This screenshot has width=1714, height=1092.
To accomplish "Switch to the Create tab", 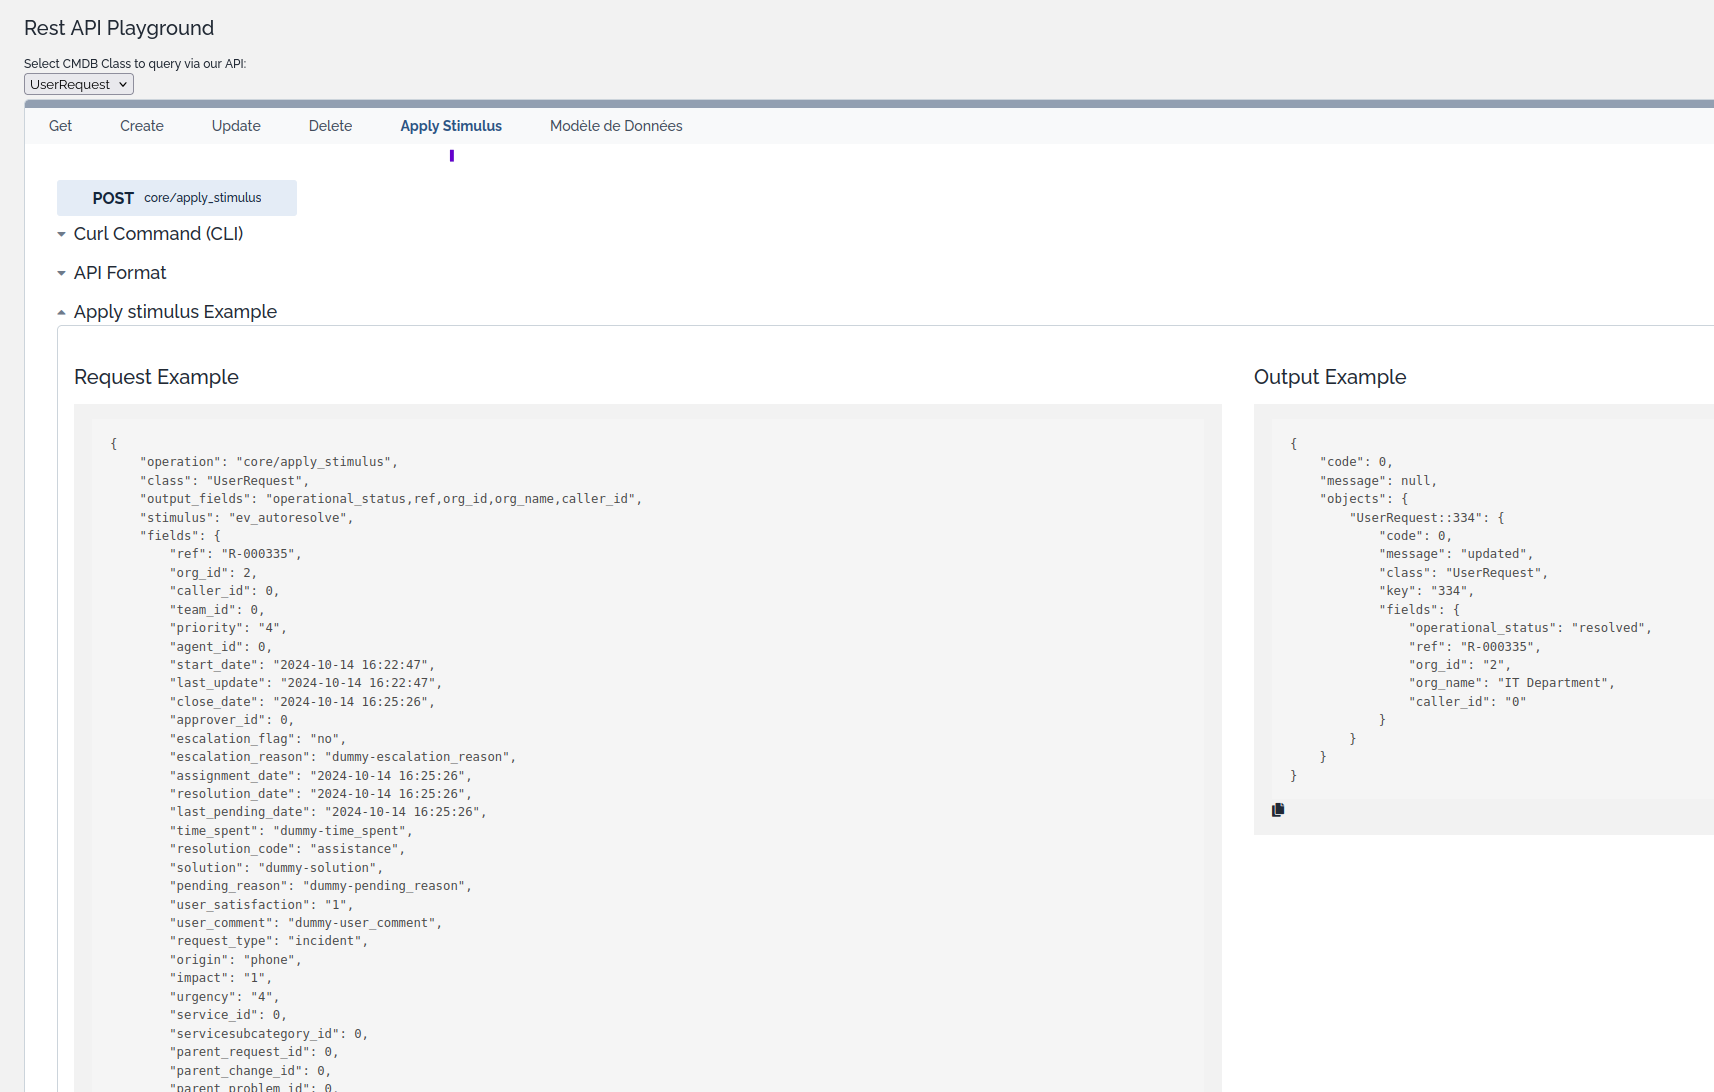I will [142, 126].
